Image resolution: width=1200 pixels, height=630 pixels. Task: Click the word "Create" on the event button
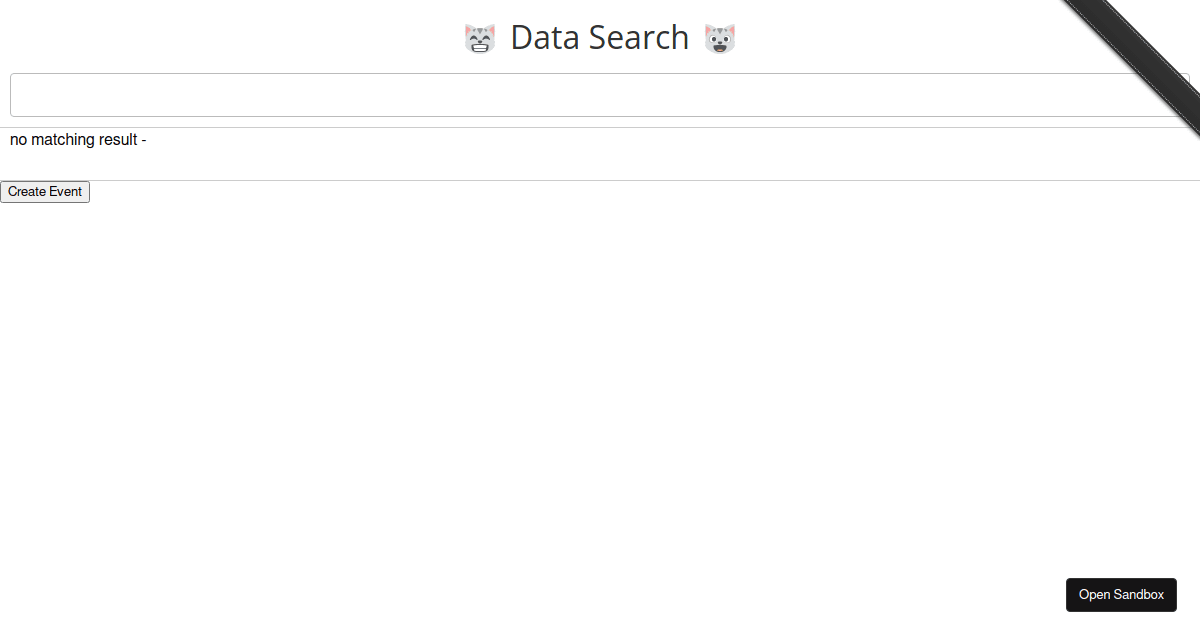pos(27,192)
